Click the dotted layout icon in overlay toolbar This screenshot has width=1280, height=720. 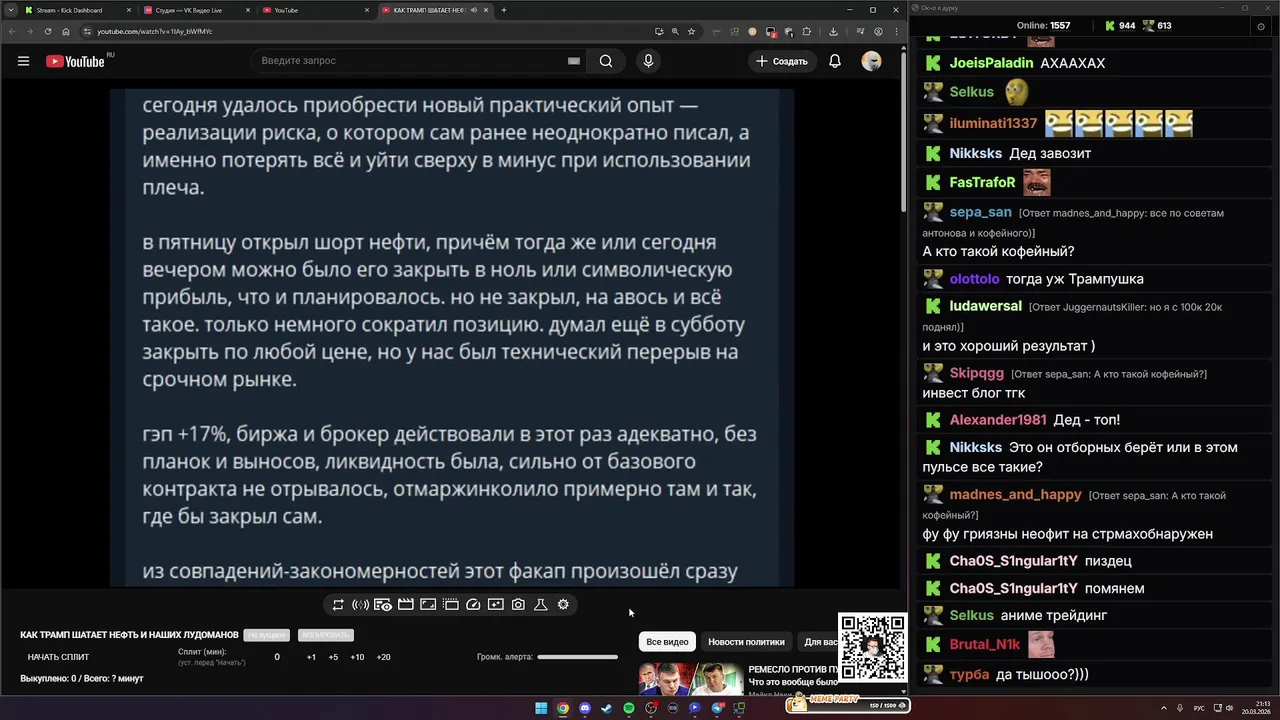[x=450, y=605]
